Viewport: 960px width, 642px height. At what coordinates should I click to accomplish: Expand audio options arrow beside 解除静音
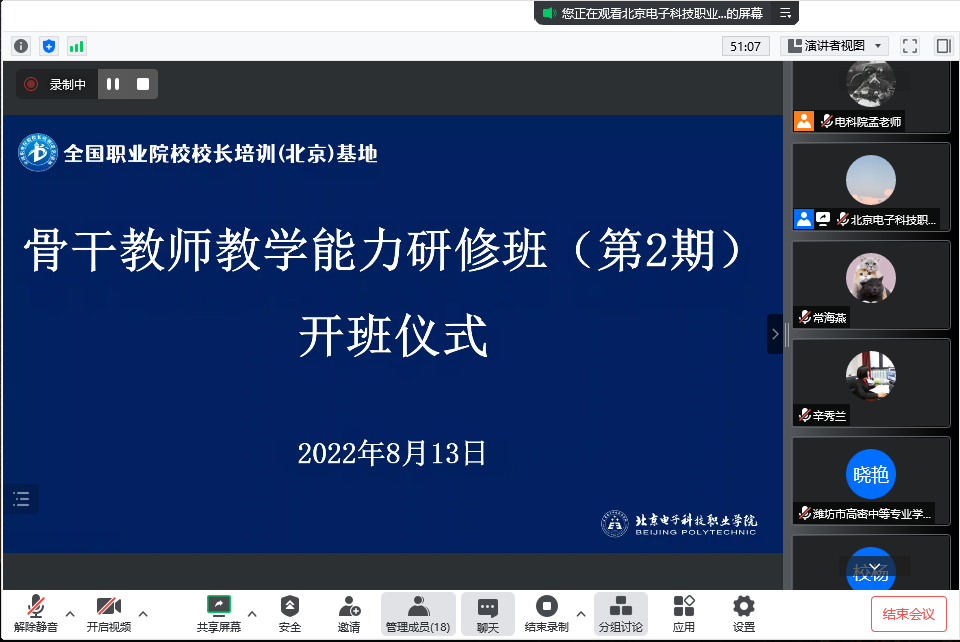tap(70, 613)
